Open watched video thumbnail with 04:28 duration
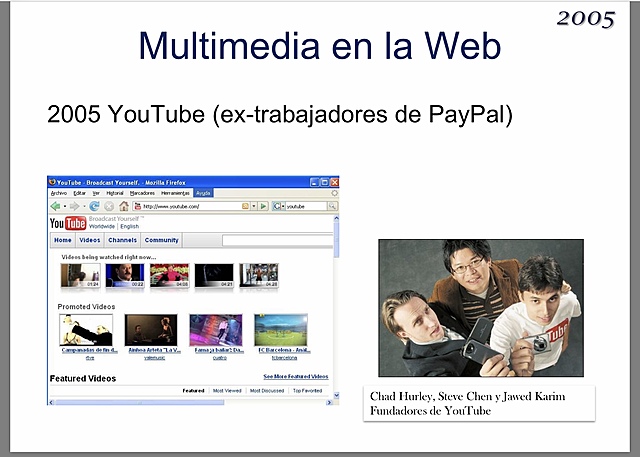 click(x=259, y=275)
